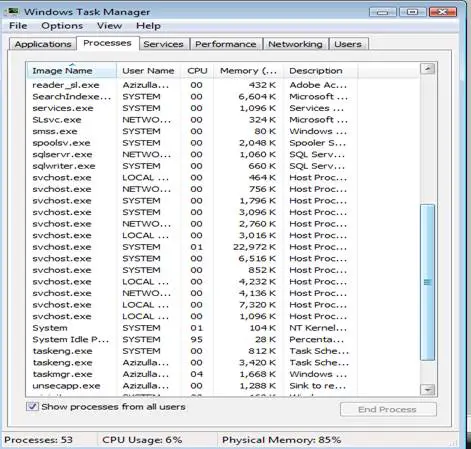The width and height of the screenshot is (471, 449).
Task: Select the SearchIndexe... process row
Action: (191, 97)
